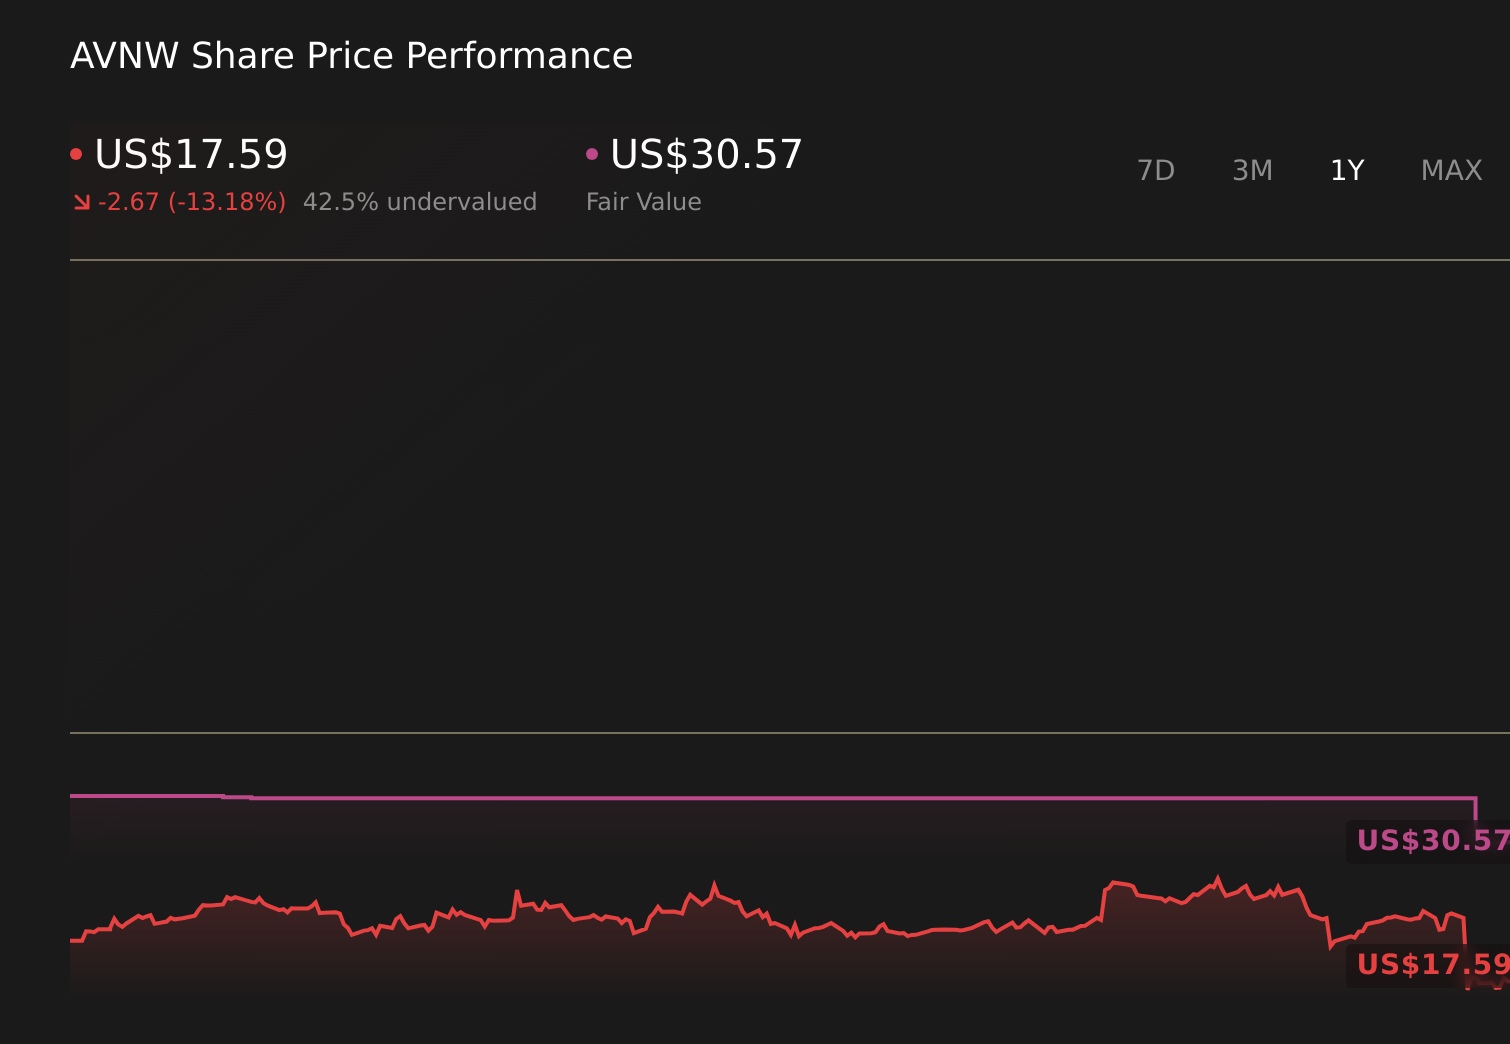The width and height of the screenshot is (1510, 1044).
Task: Click the red share price legend dot
Action: [76, 154]
